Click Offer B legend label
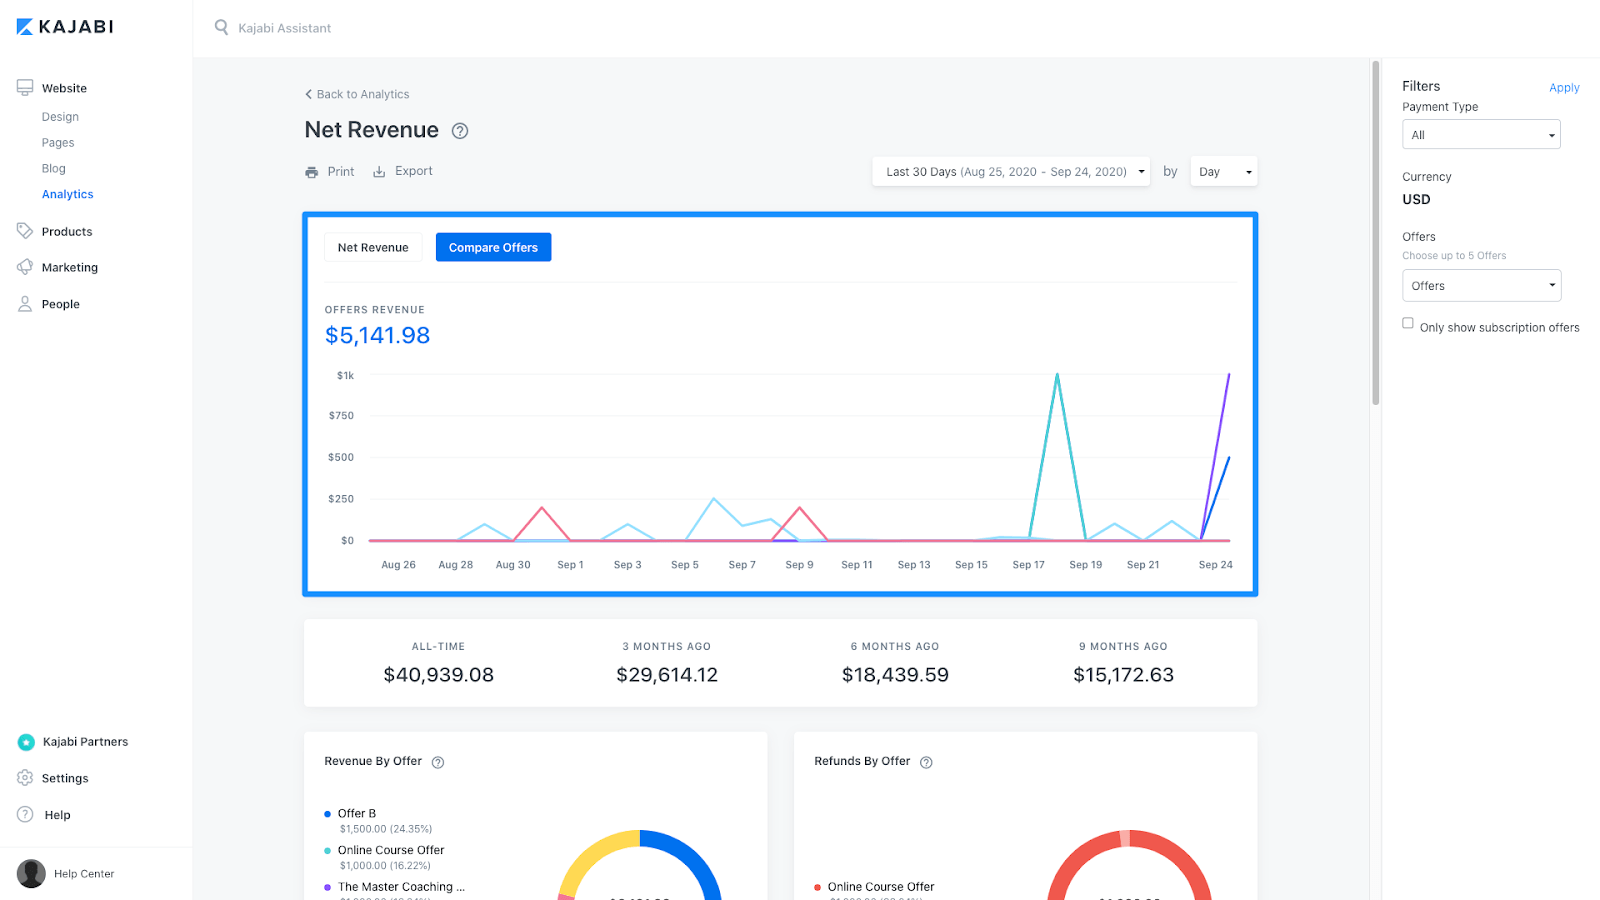Viewport: 1600px width, 900px height. (x=357, y=814)
